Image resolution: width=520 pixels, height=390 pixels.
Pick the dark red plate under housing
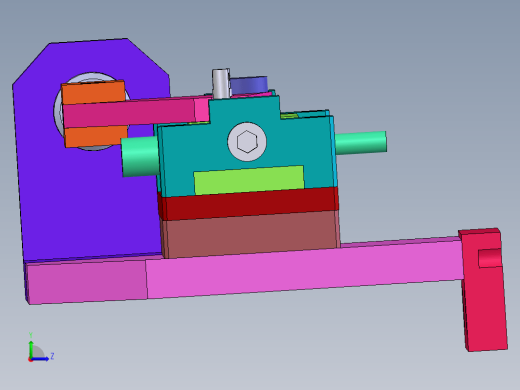pos(248,203)
